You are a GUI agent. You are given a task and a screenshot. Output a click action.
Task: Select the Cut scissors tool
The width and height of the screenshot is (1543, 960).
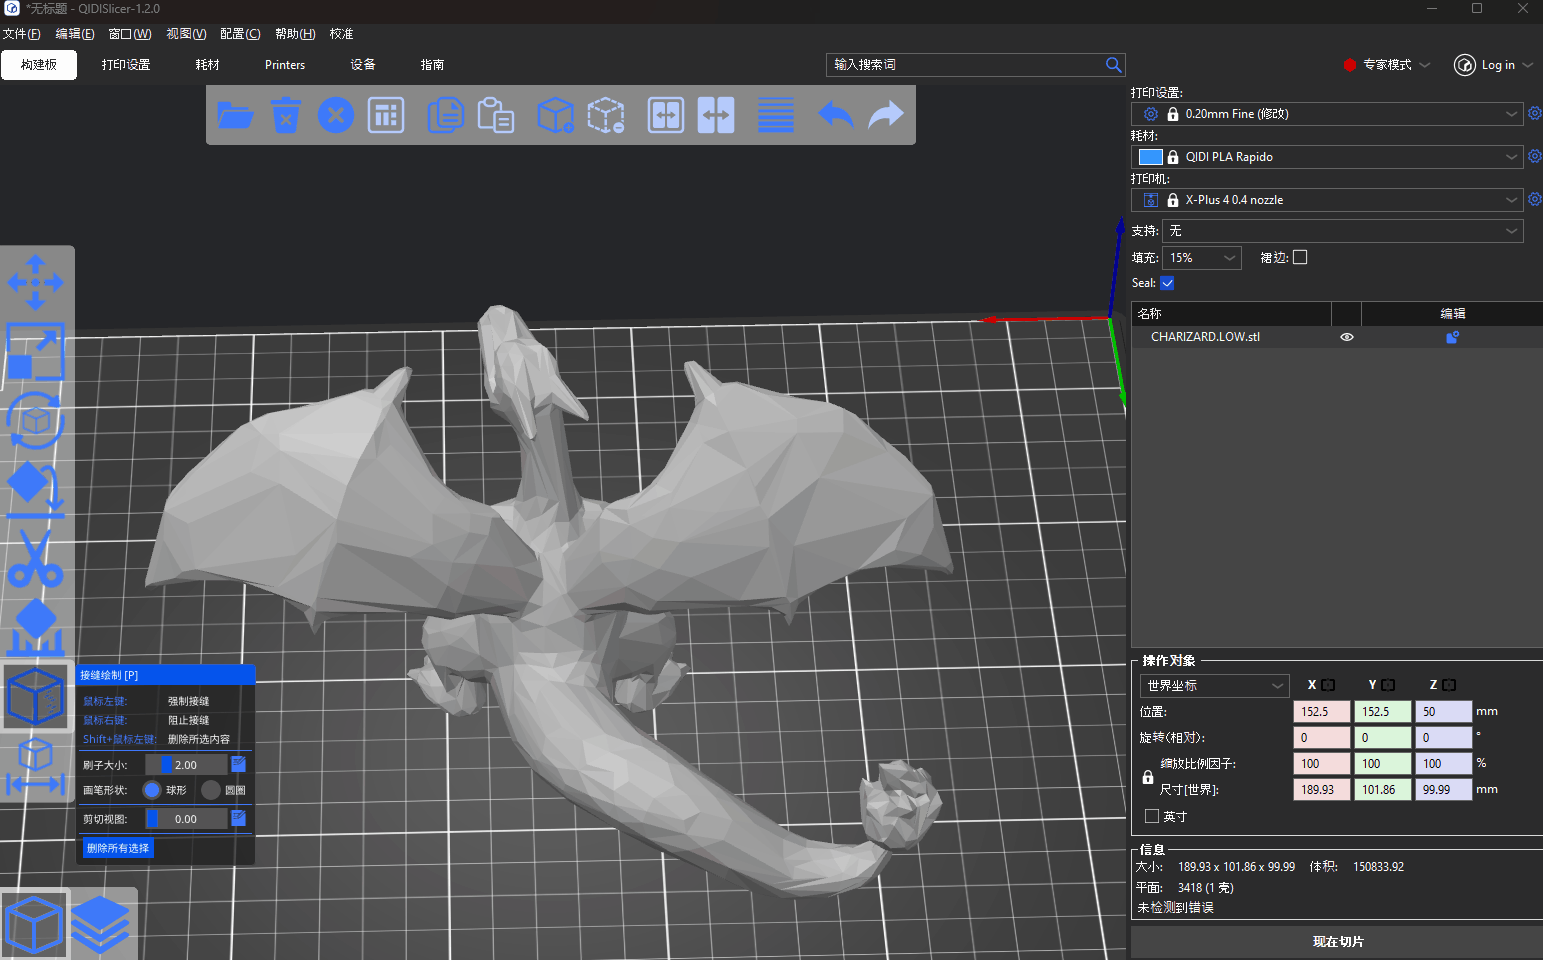pyautogui.click(x=36, y=558)
